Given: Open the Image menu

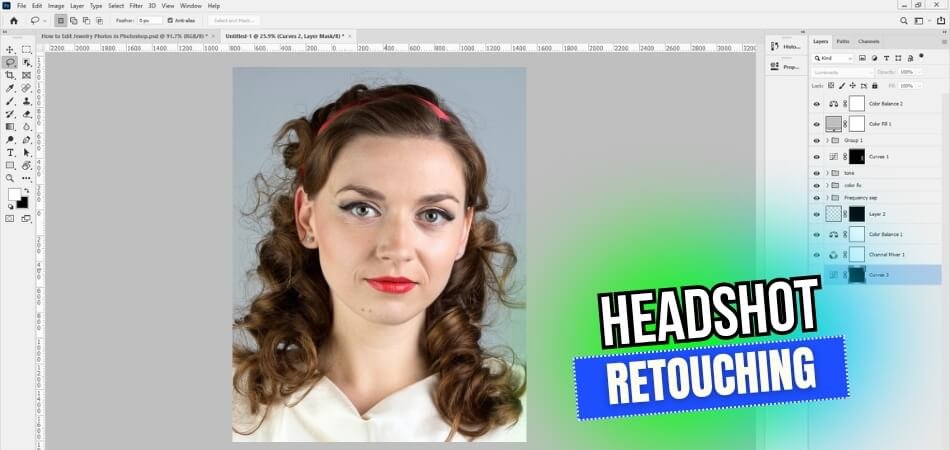Looking at the screenshot, I should pyautogui.click(x=56, y=5).
